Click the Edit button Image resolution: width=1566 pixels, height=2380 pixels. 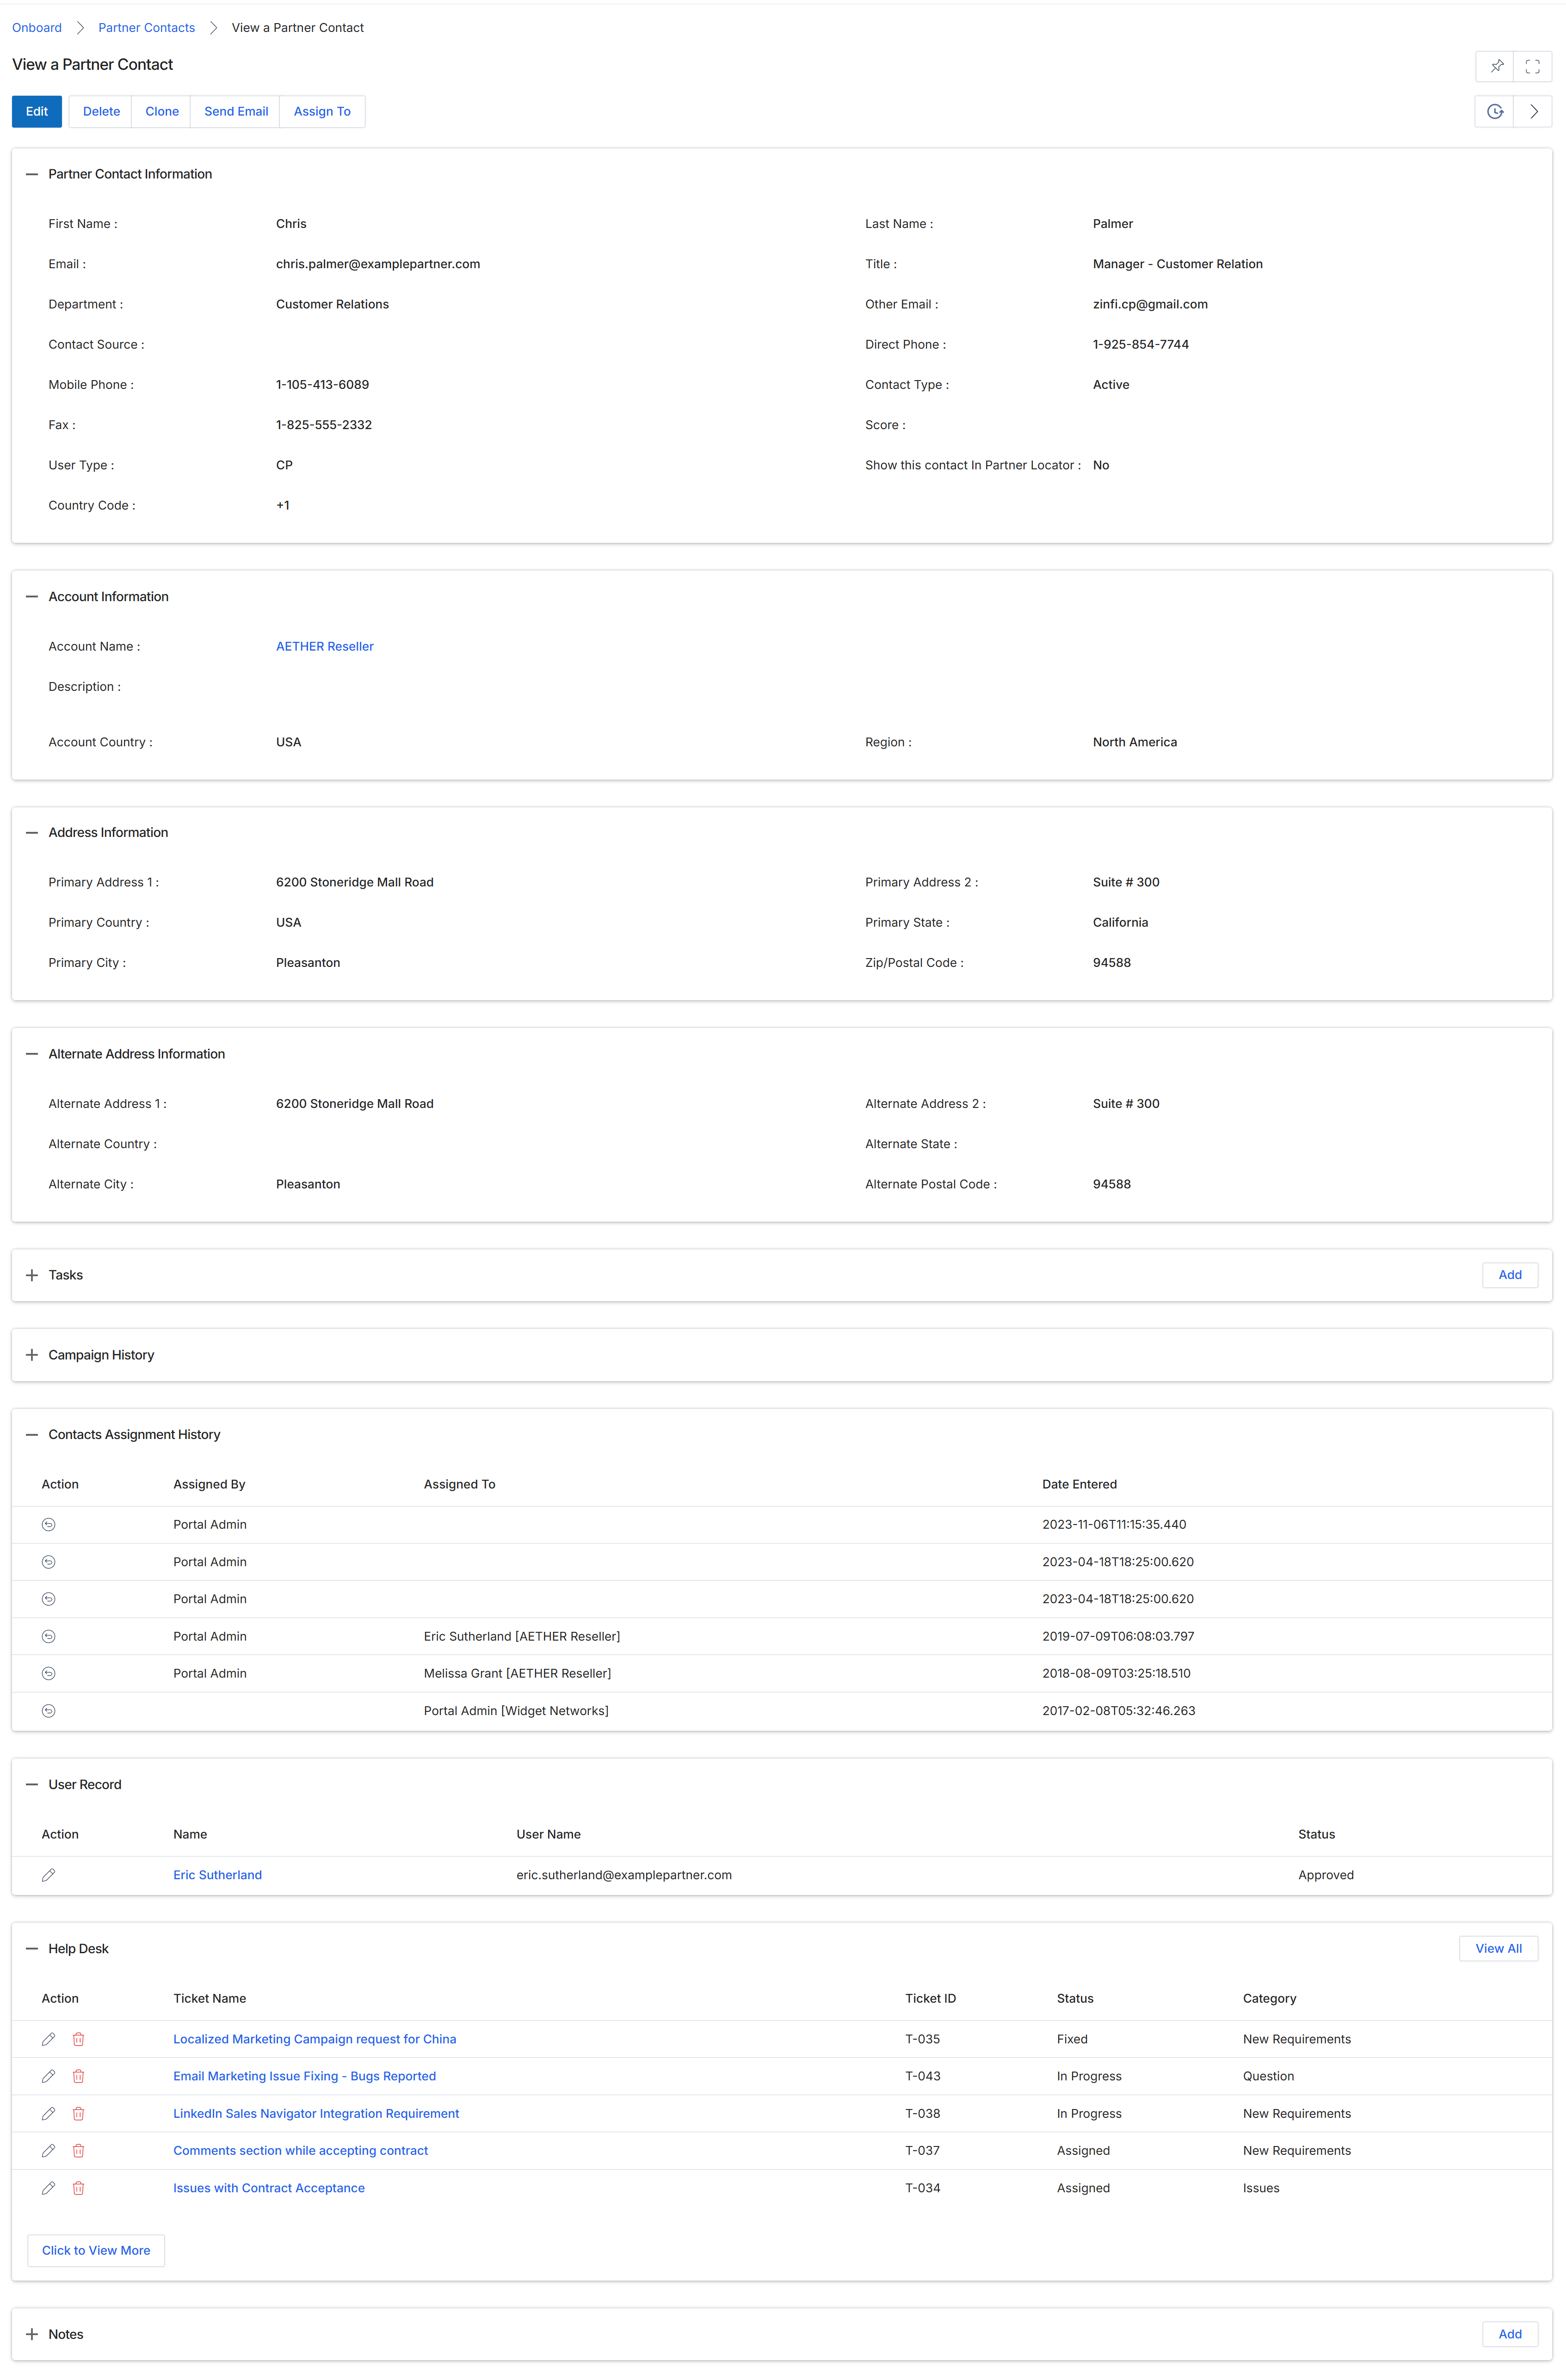37,111
